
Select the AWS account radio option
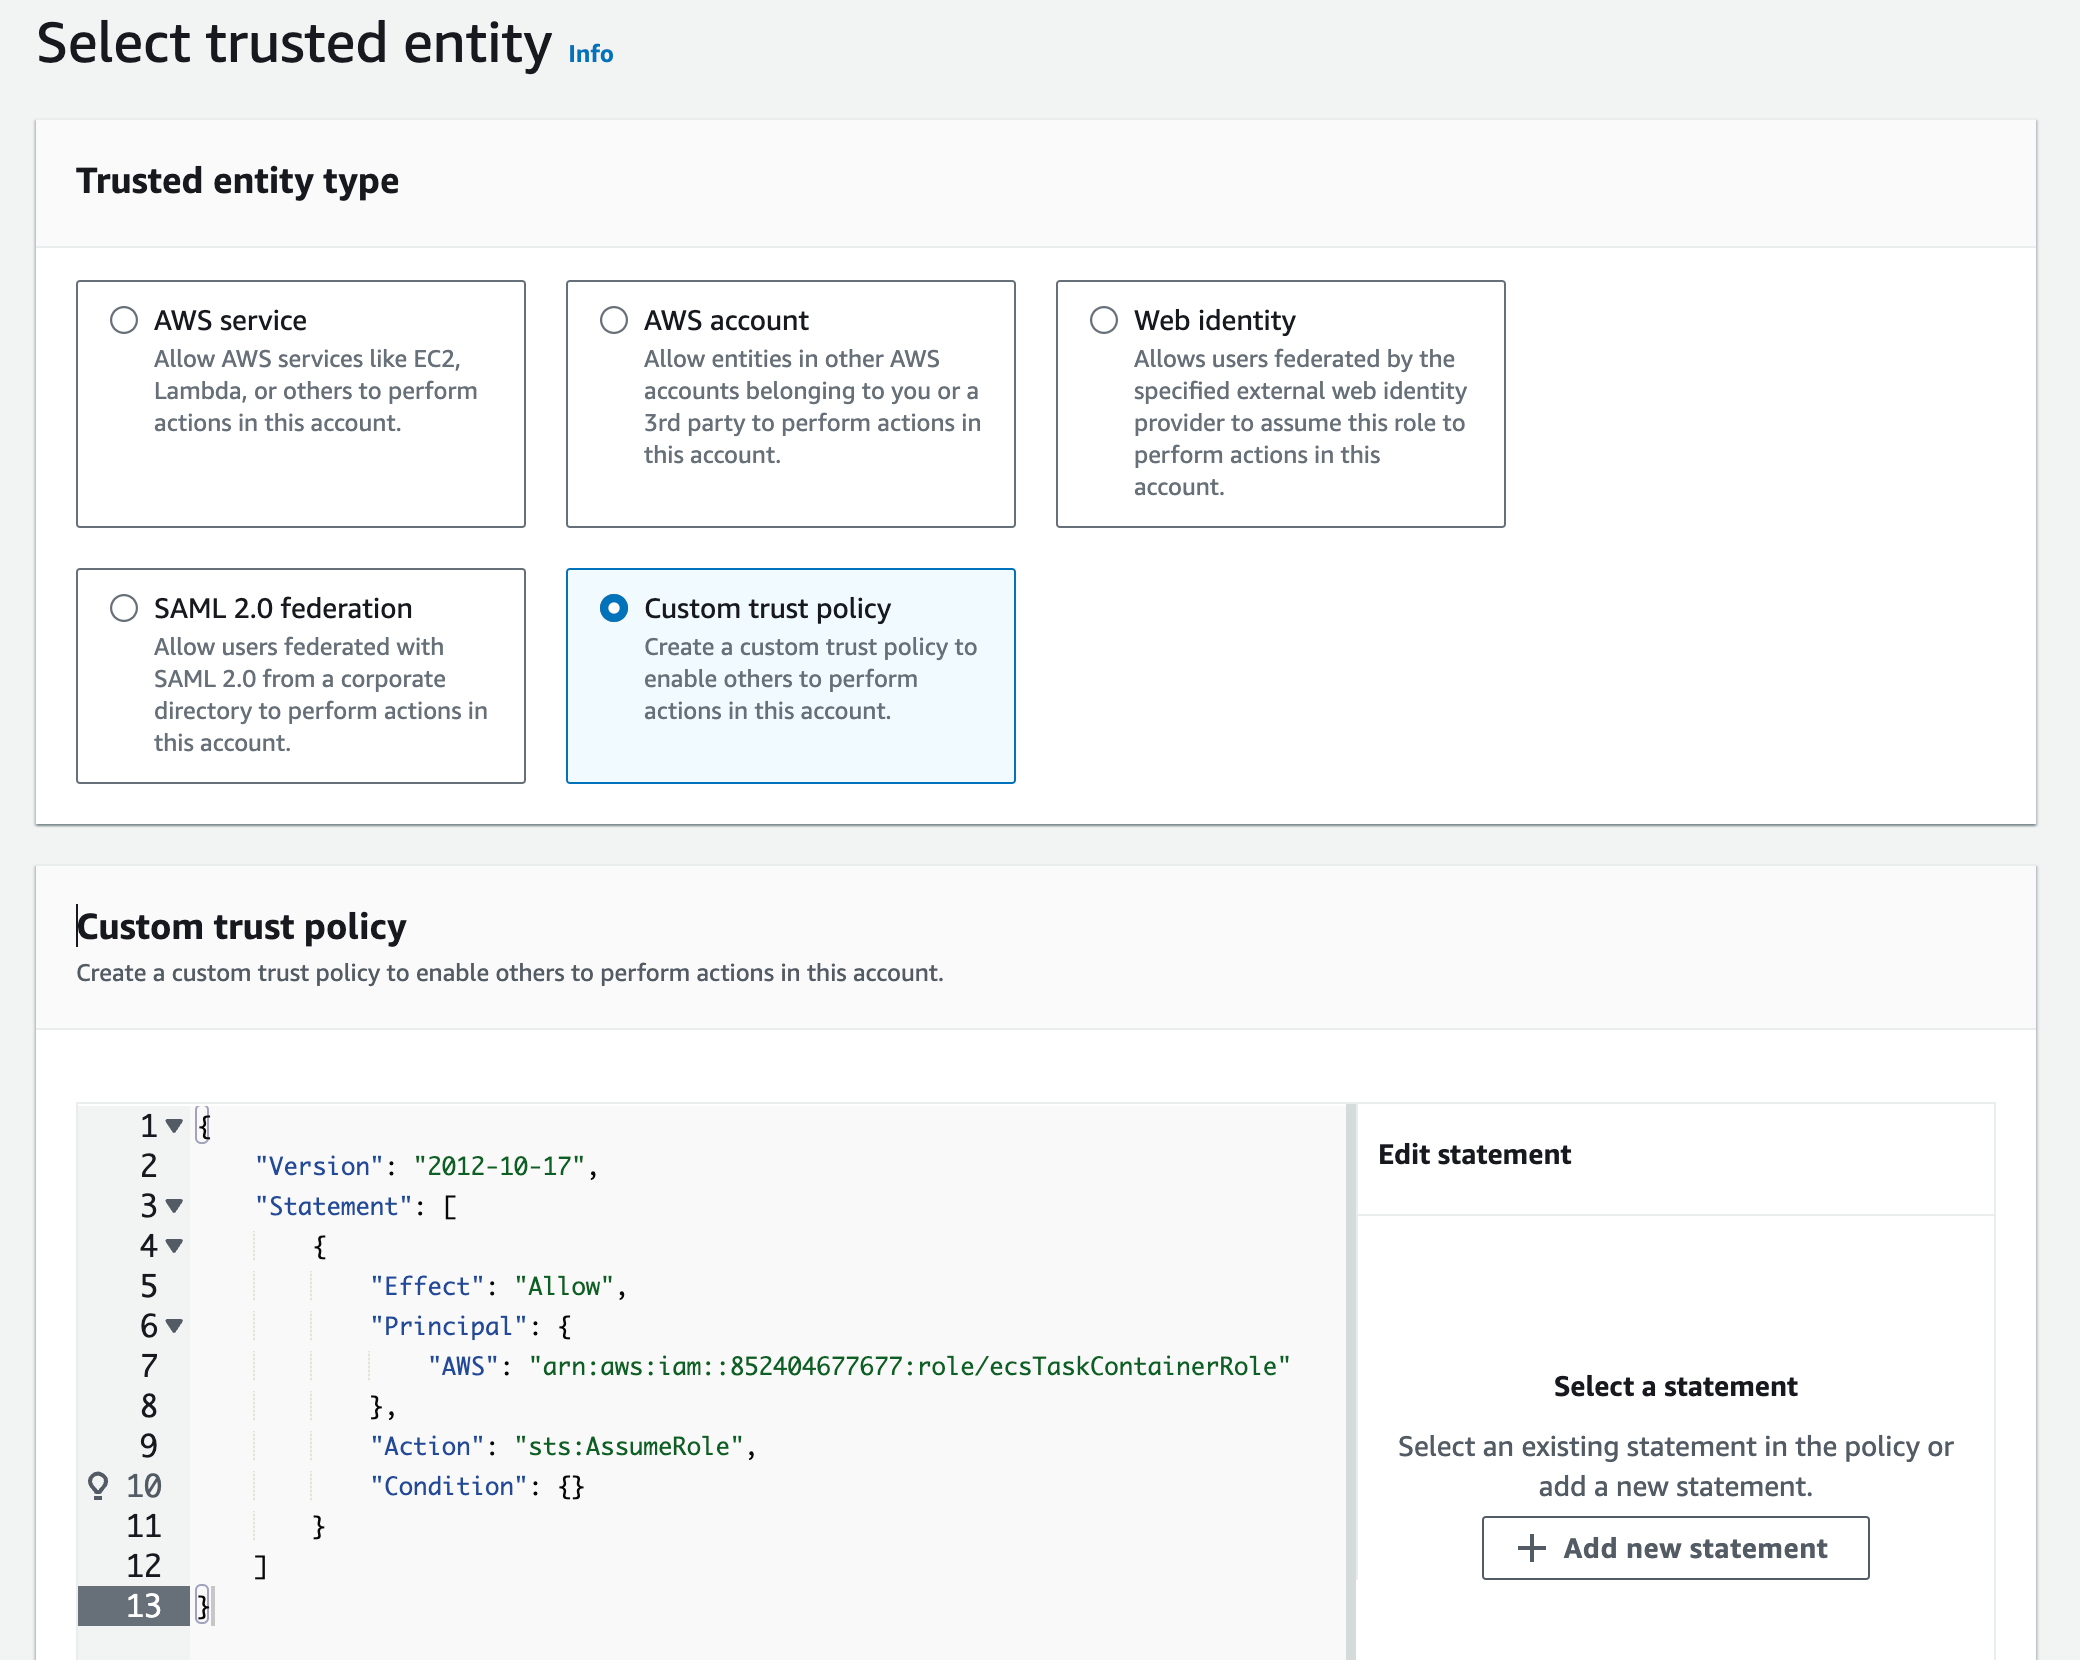(x=614, y=320)
